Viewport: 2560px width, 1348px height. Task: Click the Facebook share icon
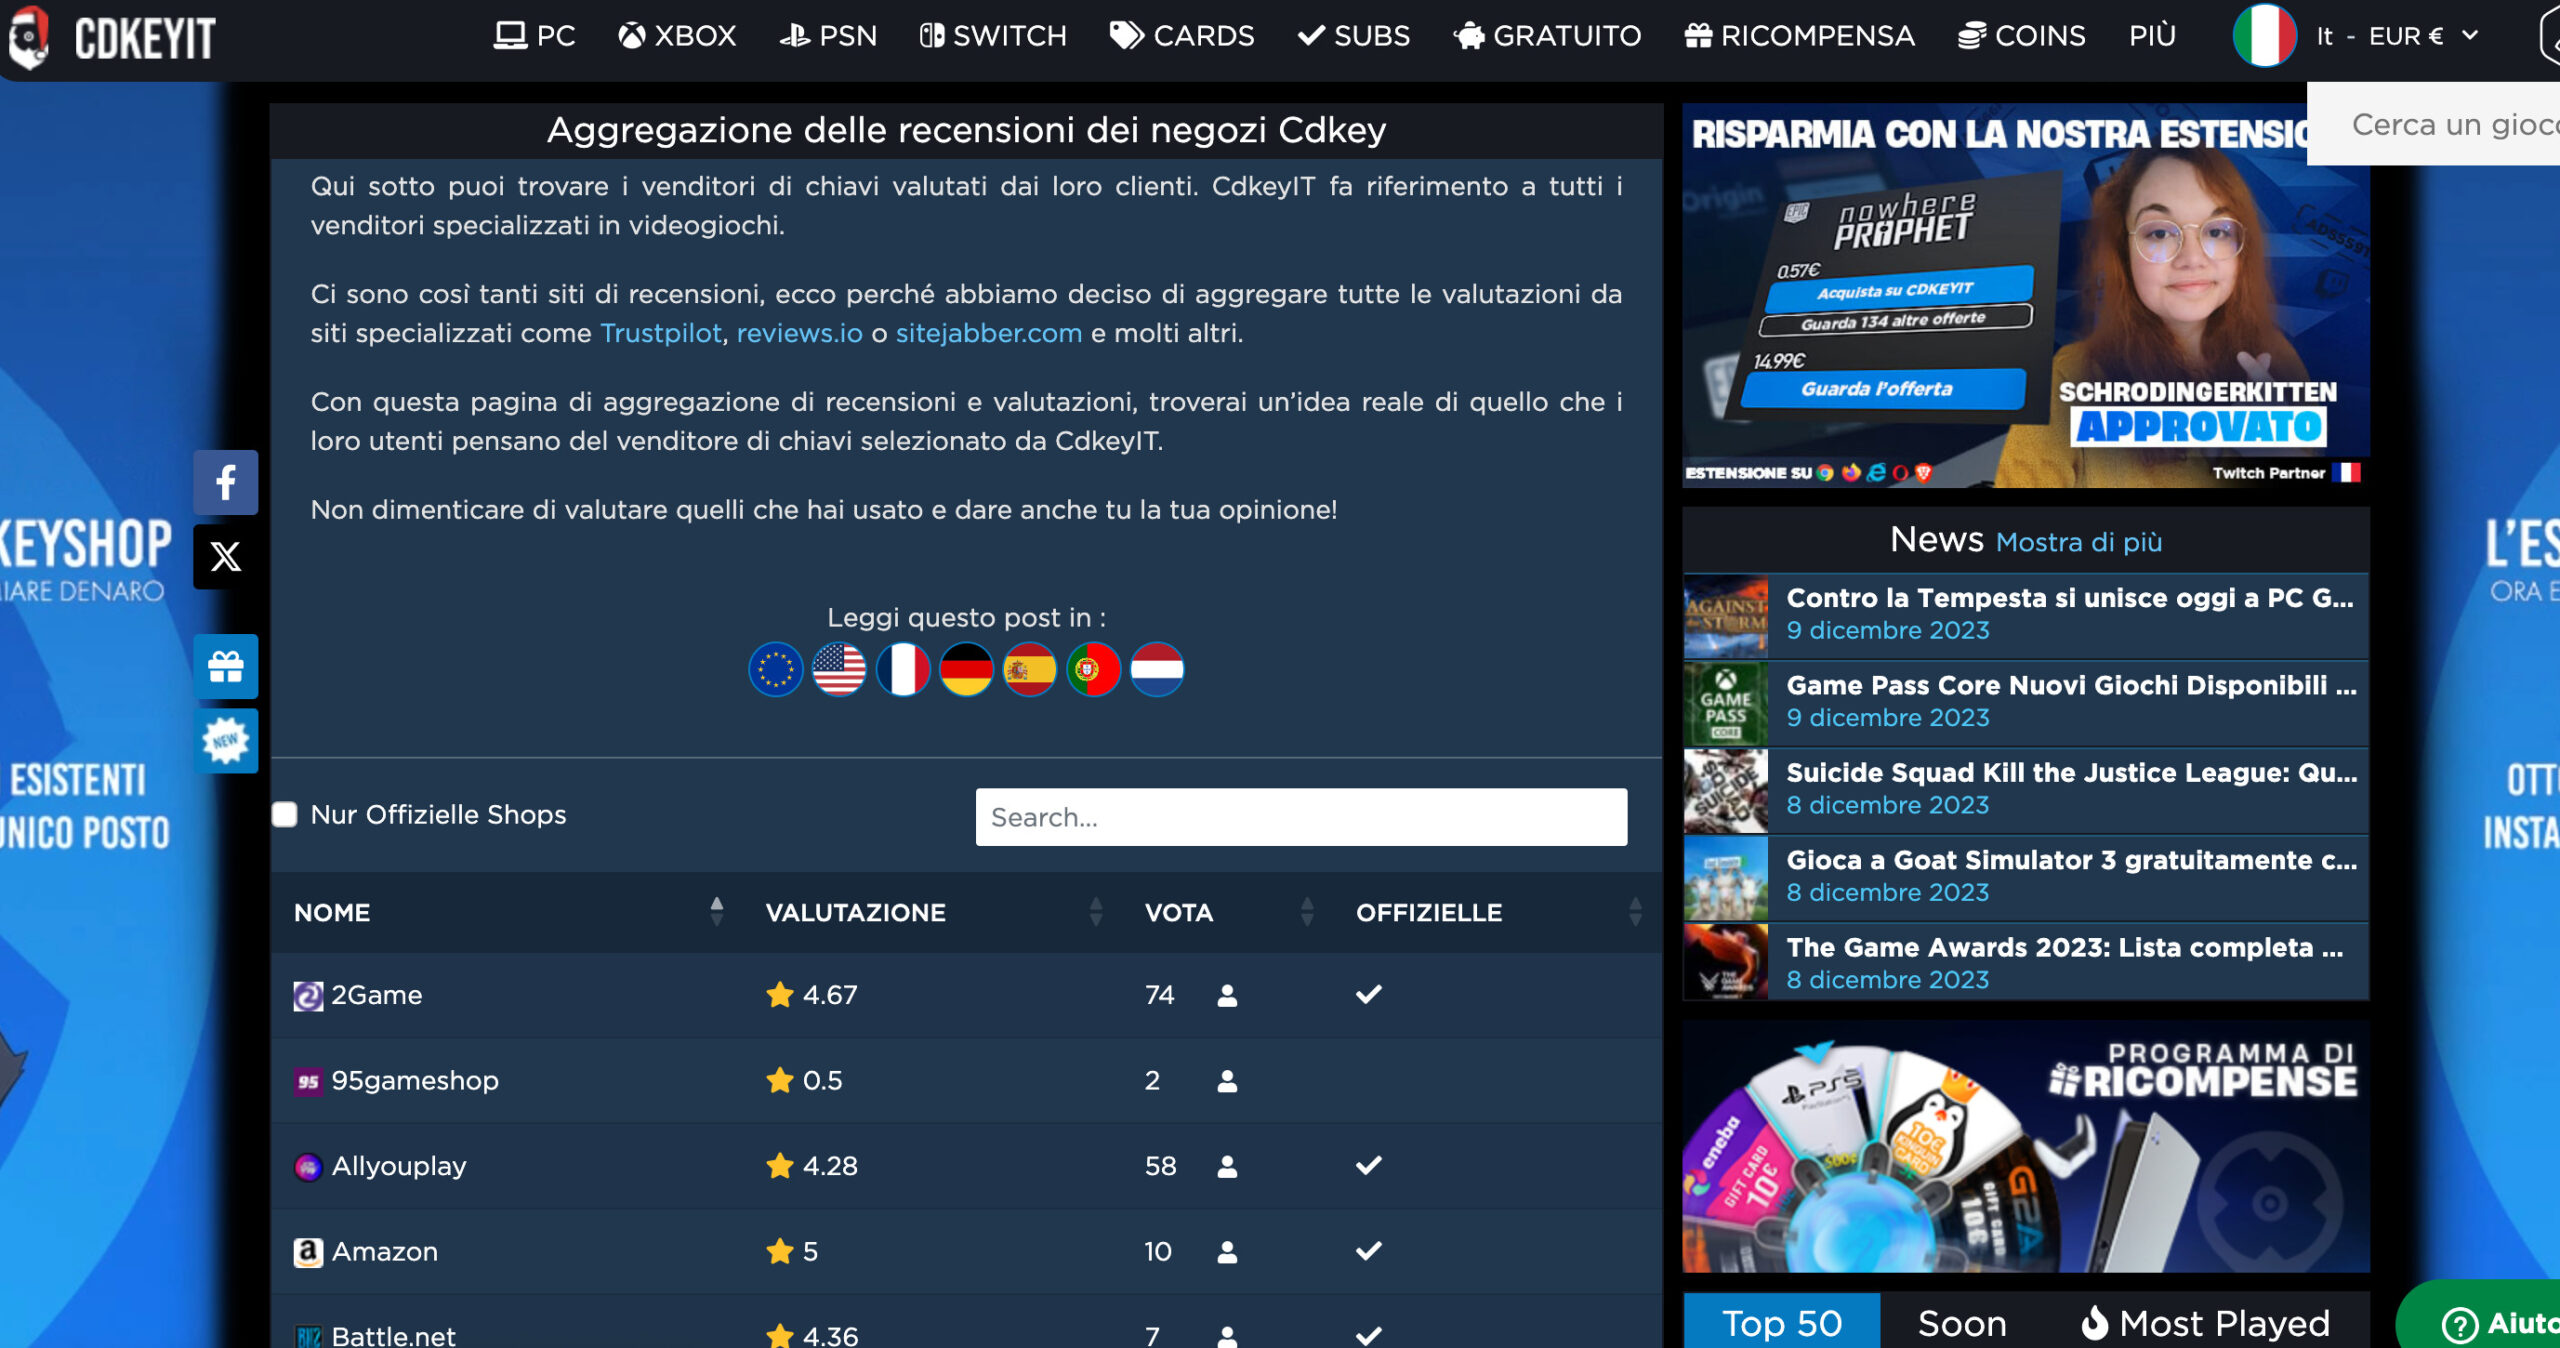click(x=226, y=483)
